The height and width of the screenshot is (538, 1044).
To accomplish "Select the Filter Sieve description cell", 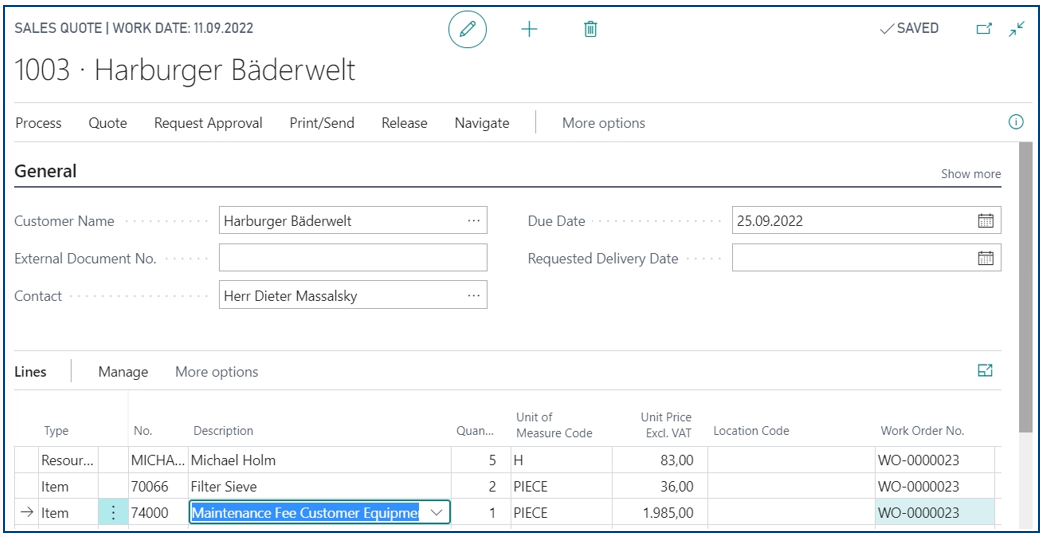I will click(320, 487).
